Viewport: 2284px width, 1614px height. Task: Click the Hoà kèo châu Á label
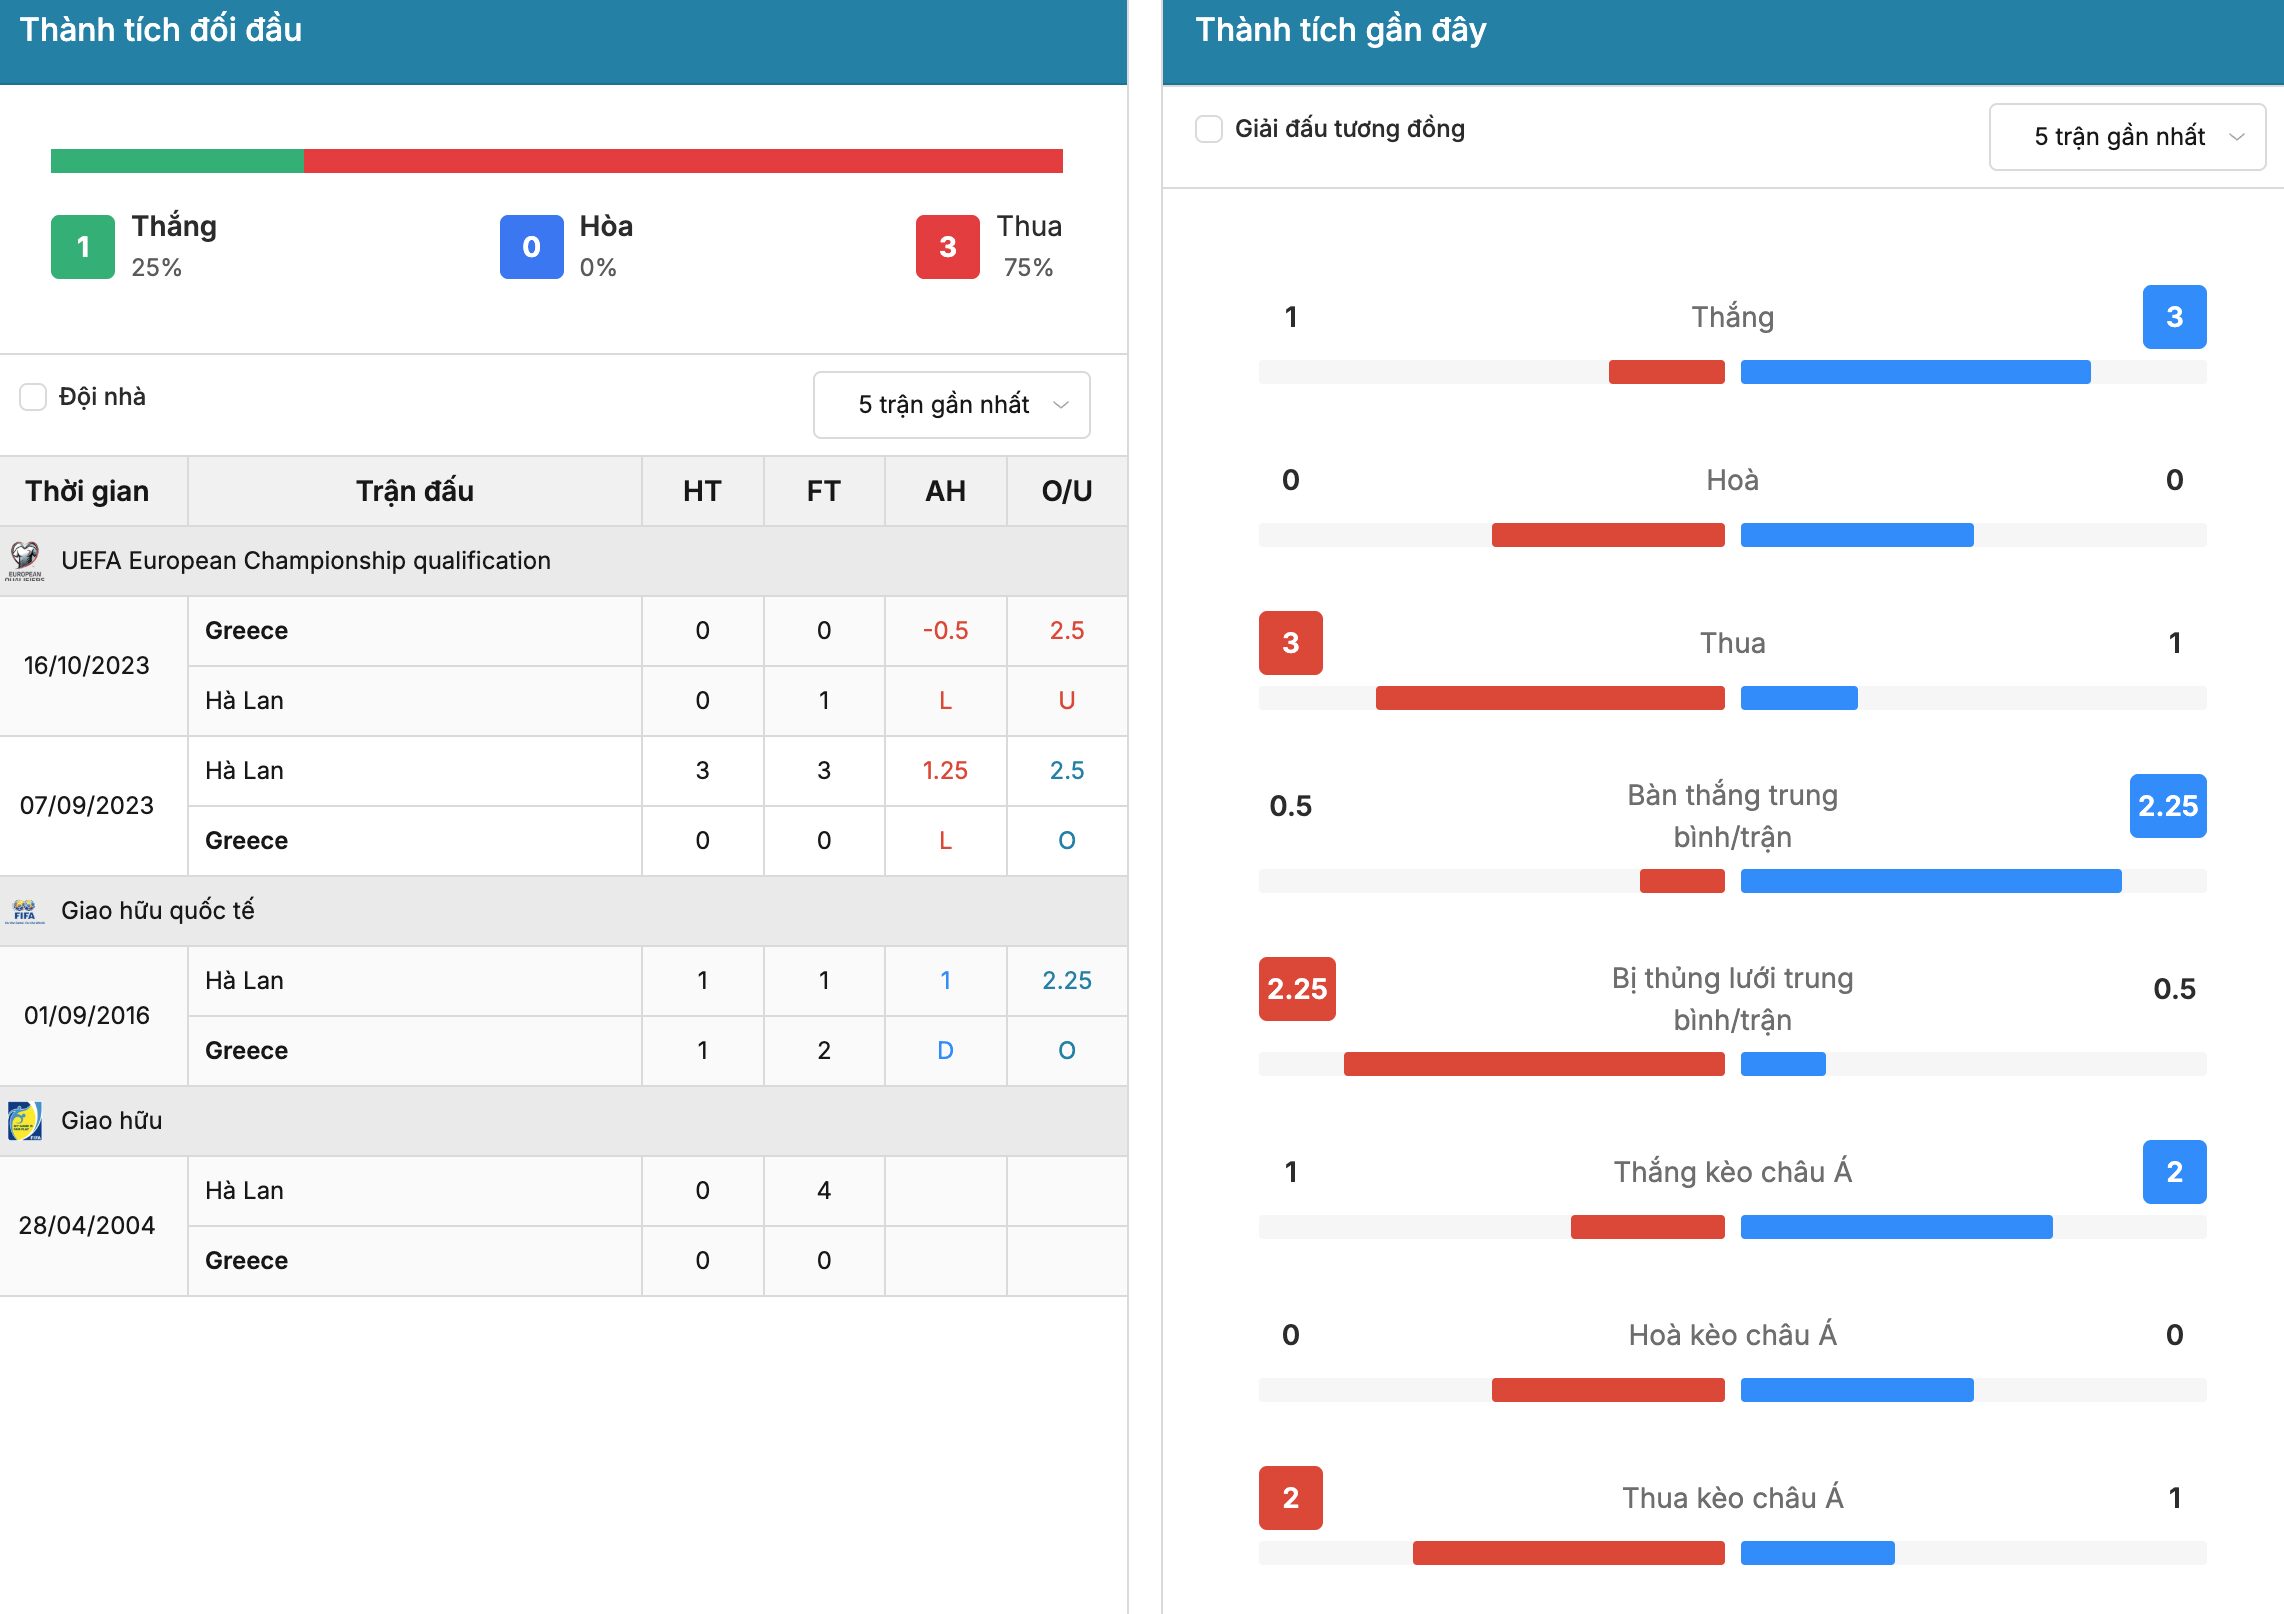tap(1732, 1335)
